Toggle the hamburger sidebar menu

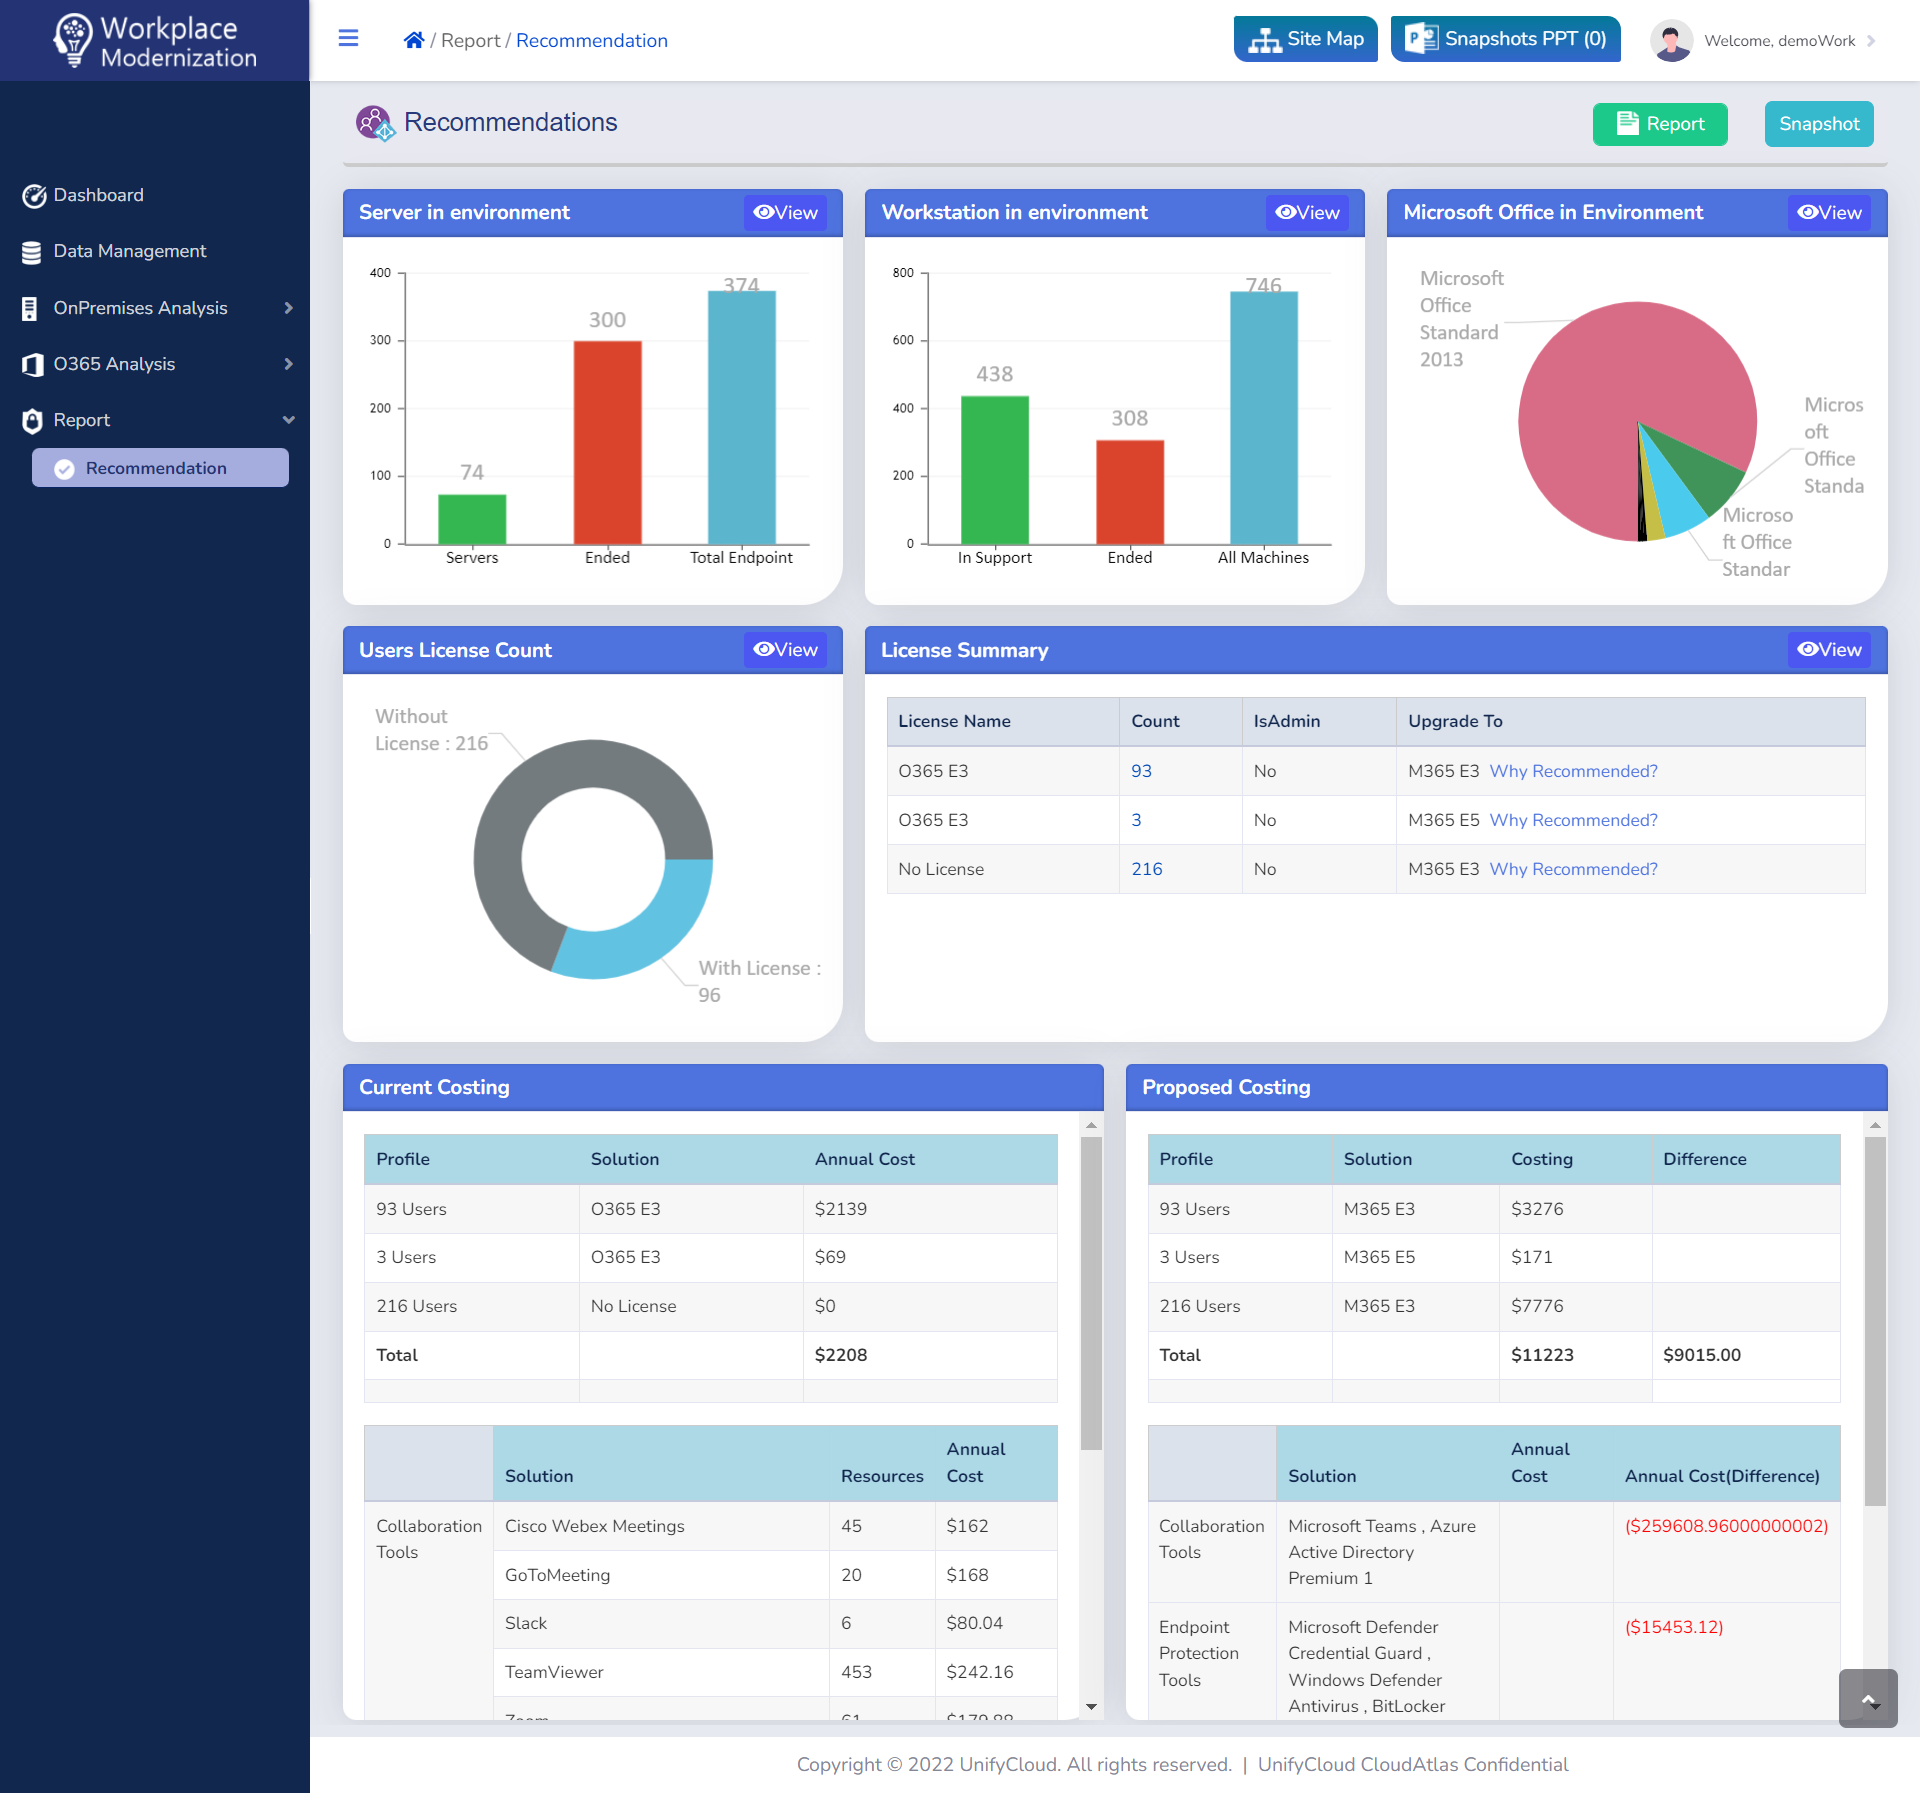348,38
